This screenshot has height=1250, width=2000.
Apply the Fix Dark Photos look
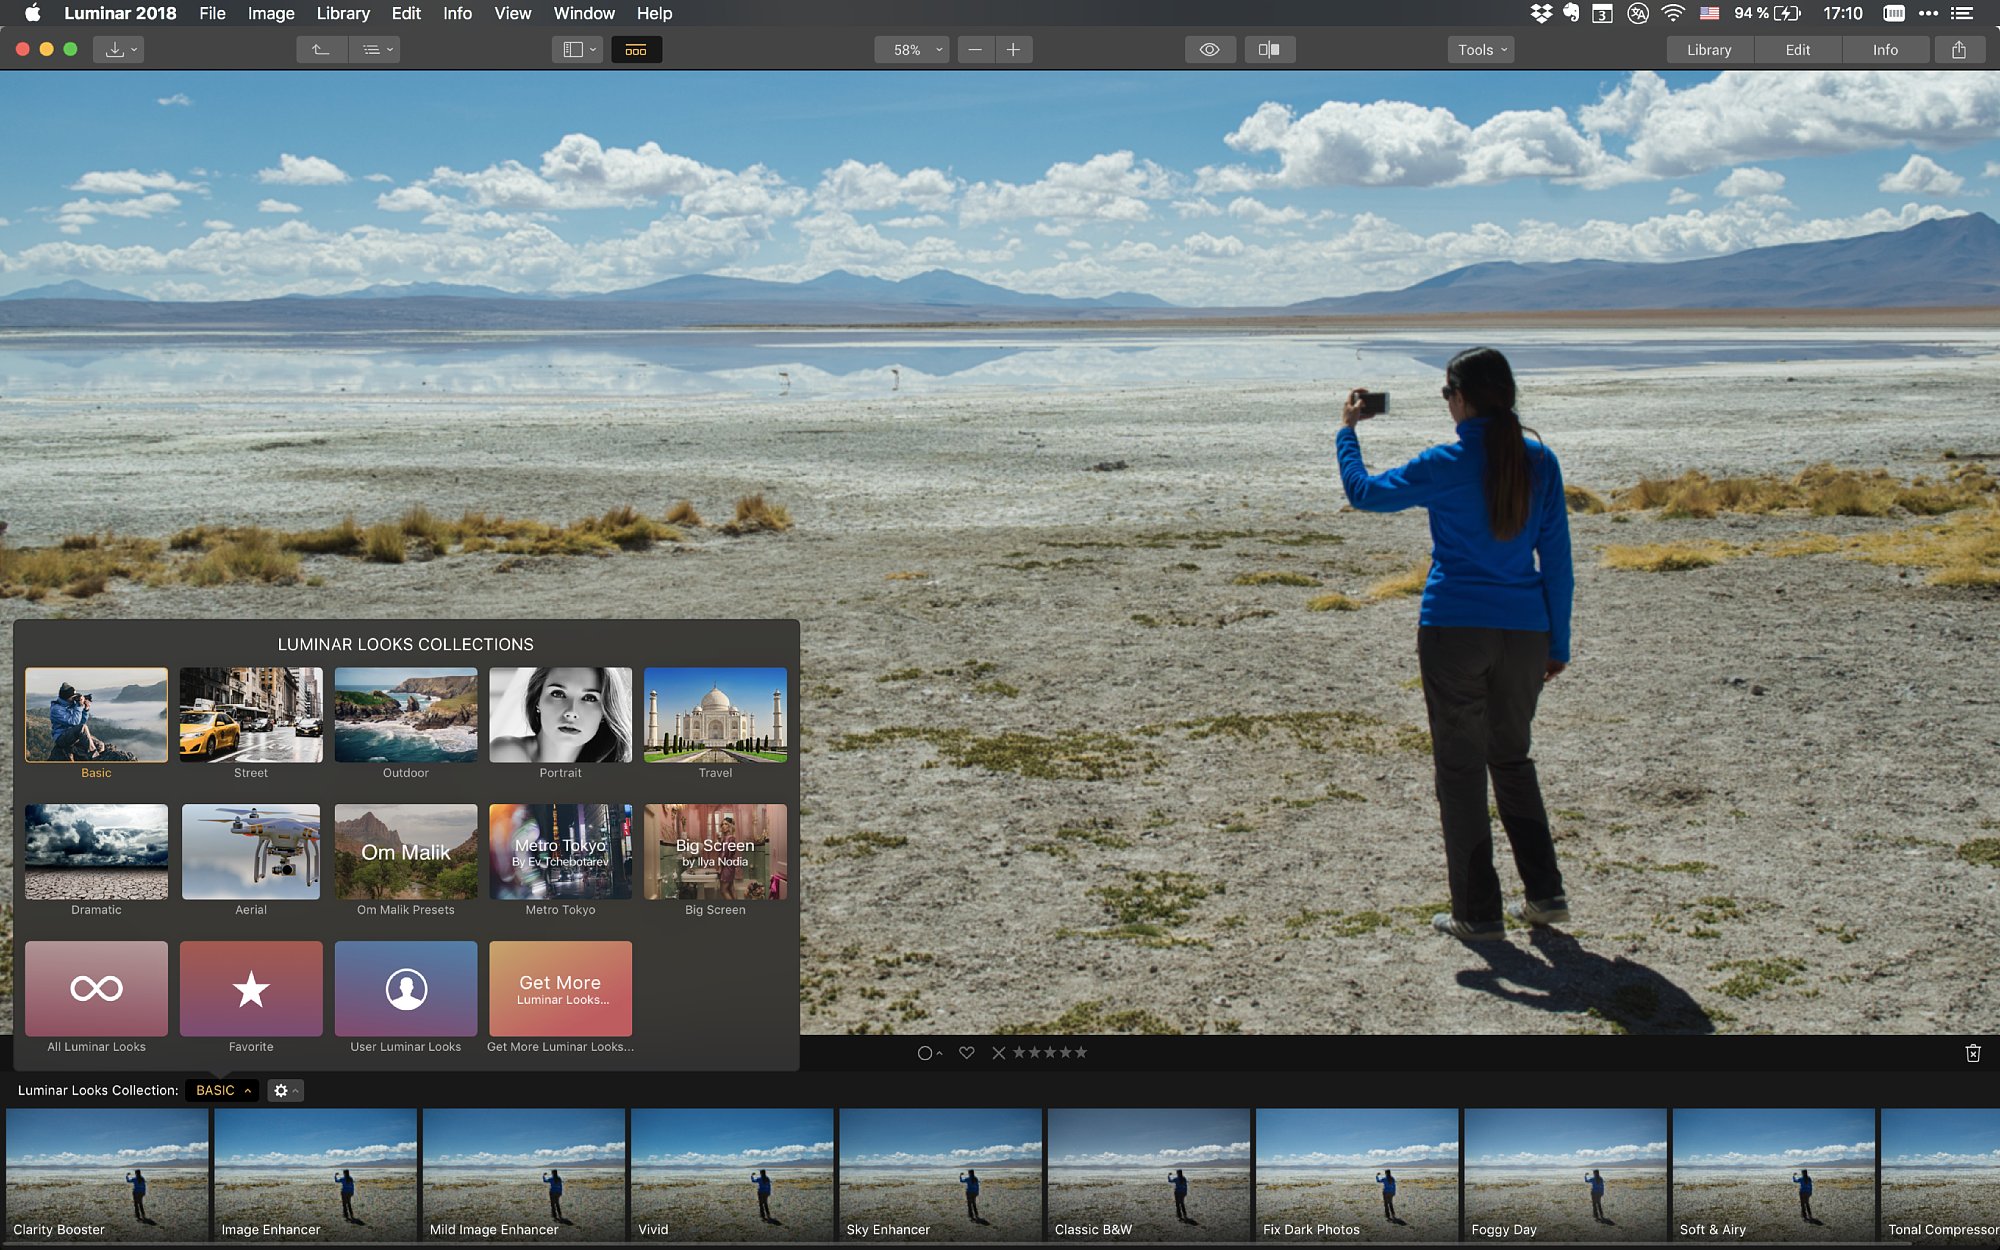[x=1357, y=1175]
